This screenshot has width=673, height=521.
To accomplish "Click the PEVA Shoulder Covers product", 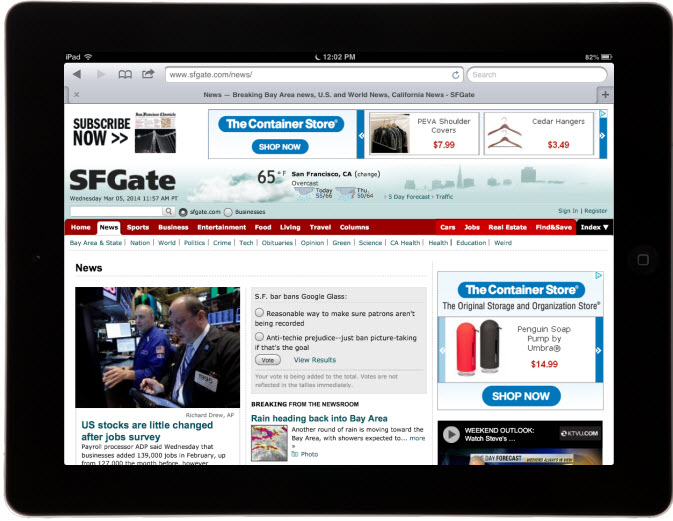I will coord(424,133).
